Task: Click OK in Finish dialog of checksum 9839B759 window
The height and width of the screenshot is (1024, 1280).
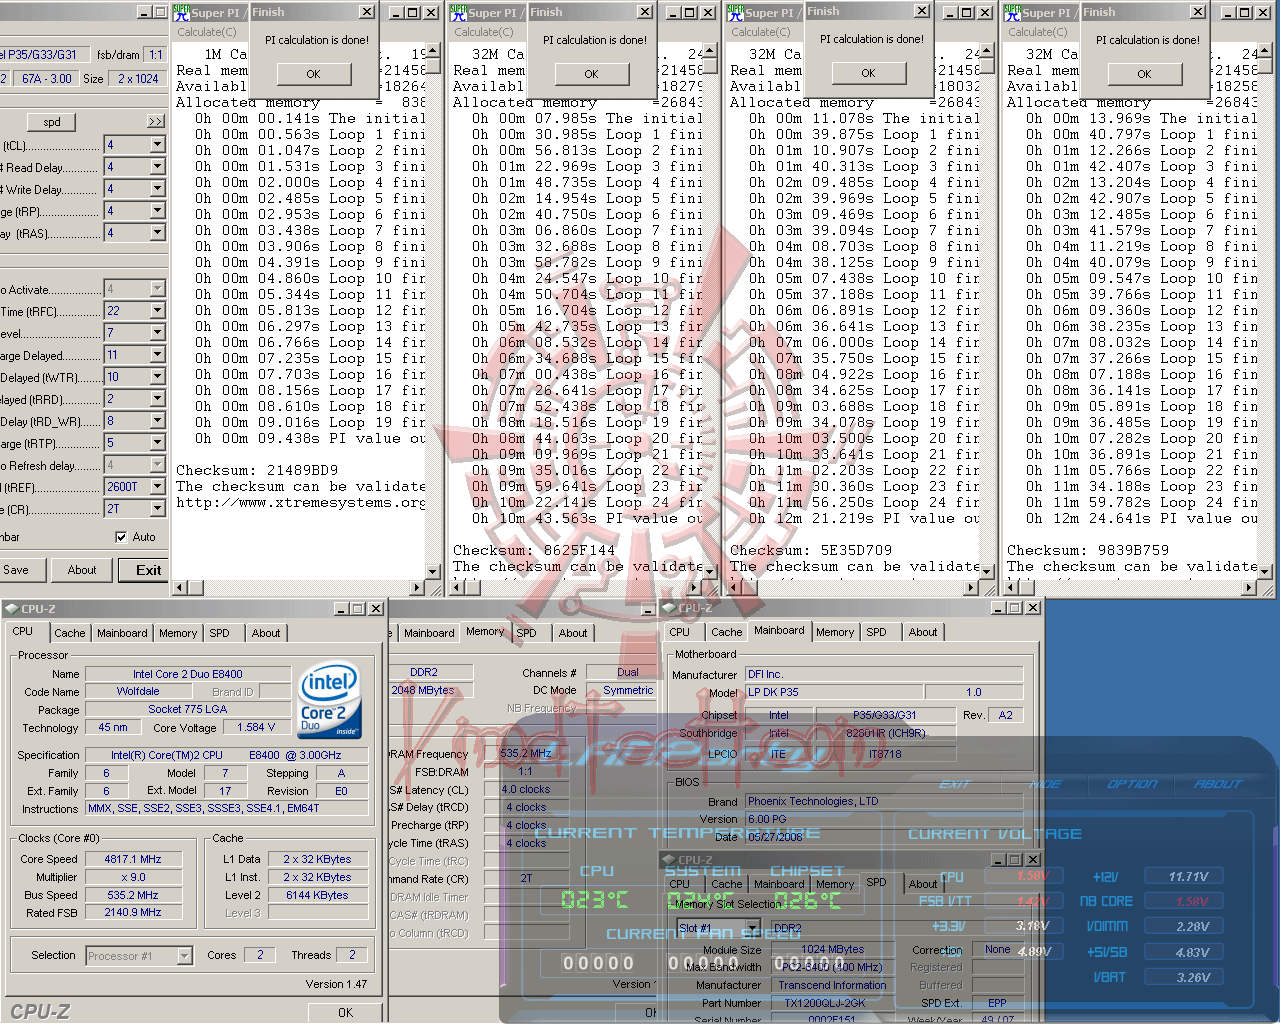Action: (1144, 74)
